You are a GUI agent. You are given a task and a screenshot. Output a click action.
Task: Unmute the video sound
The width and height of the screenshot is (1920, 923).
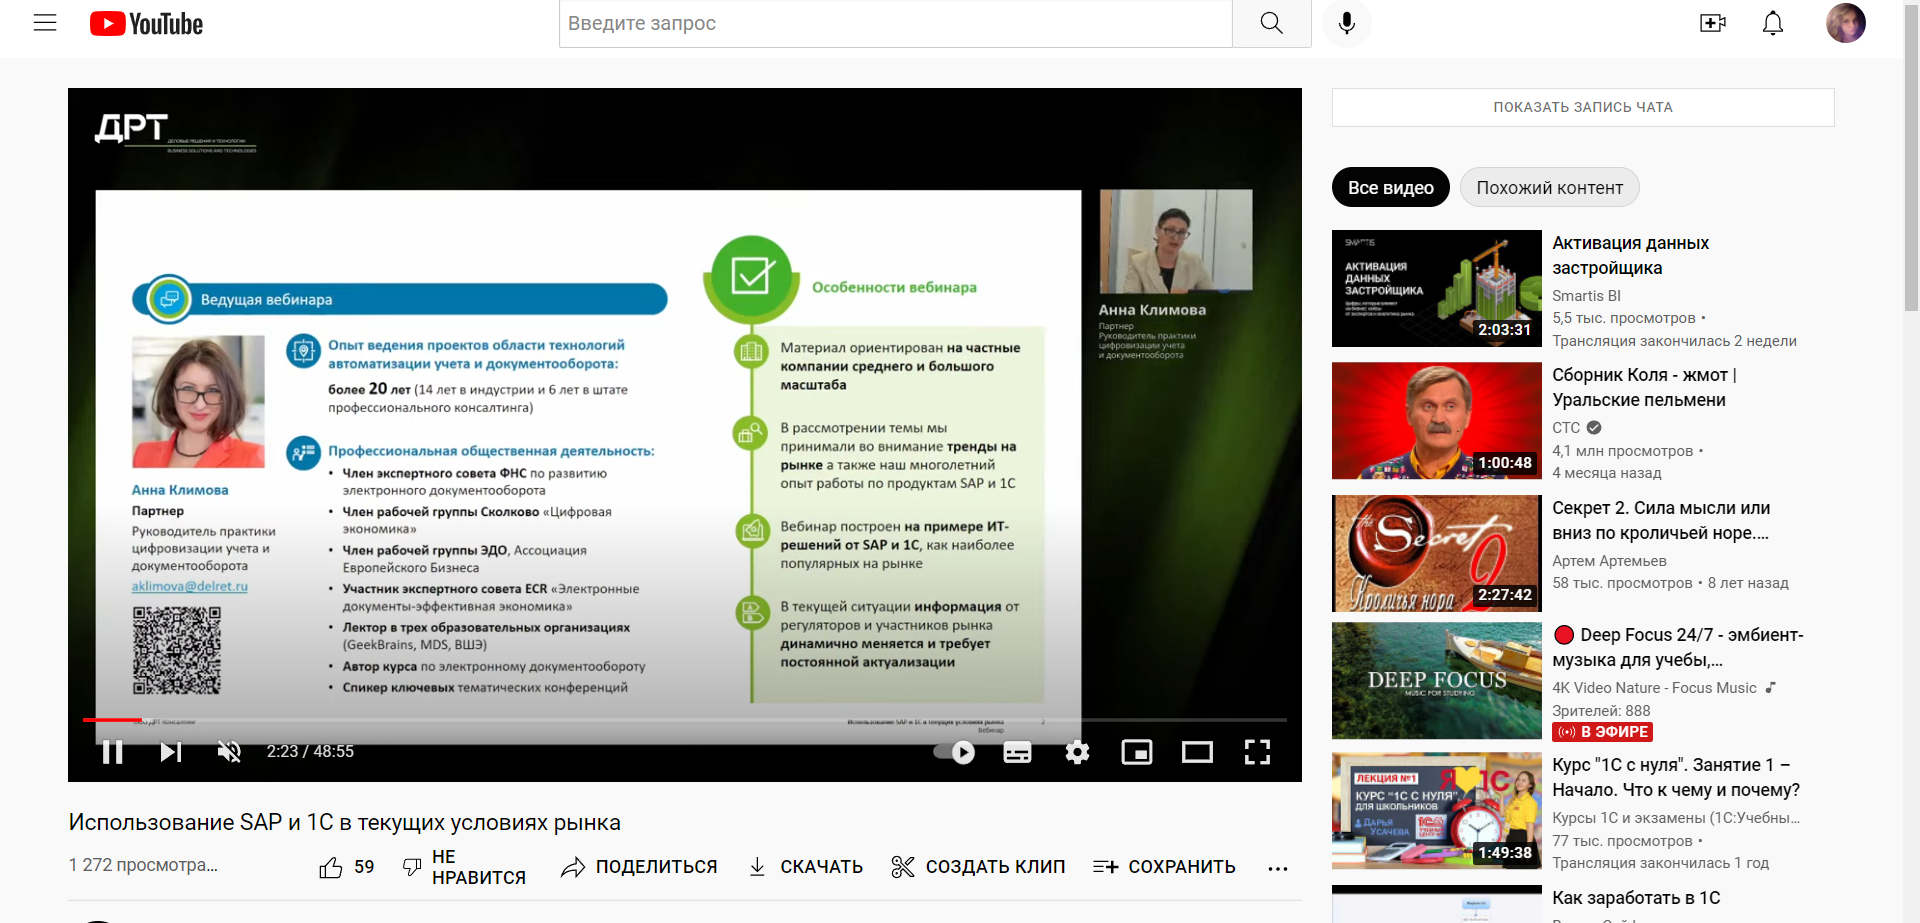(x=229, y=752)
